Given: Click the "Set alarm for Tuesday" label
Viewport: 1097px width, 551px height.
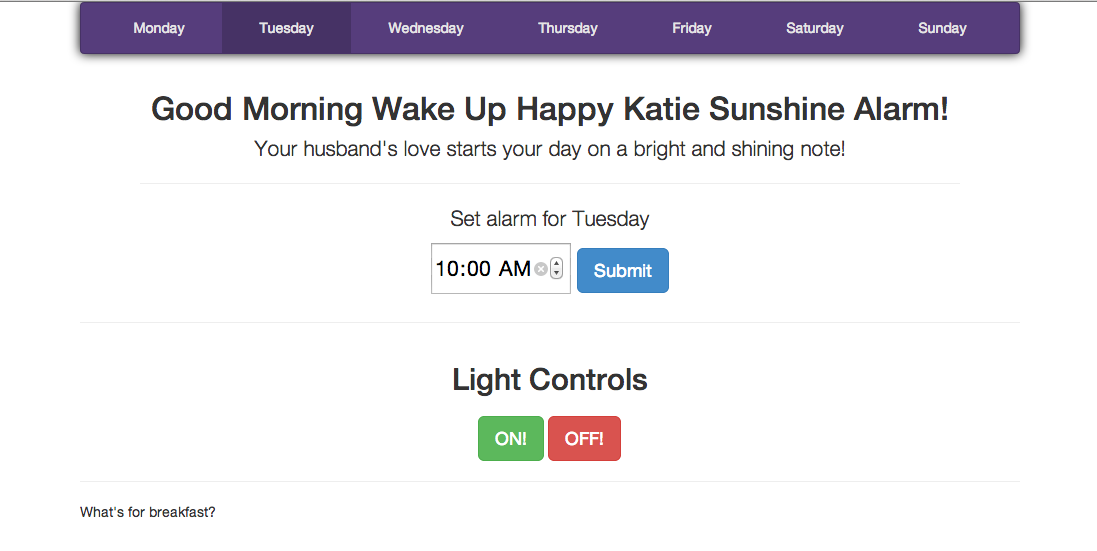Looking at the screenshot, I should click(x=550, y=218).
